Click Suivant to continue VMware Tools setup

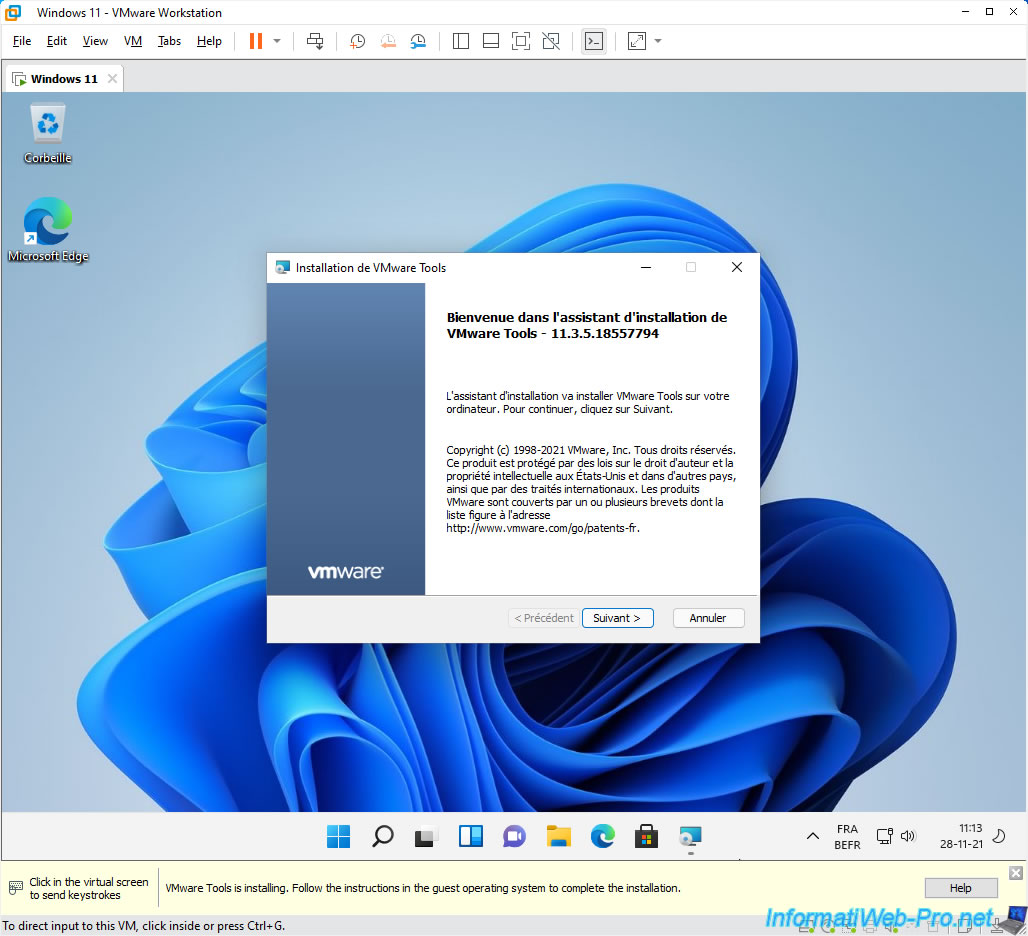coord(617,618)
